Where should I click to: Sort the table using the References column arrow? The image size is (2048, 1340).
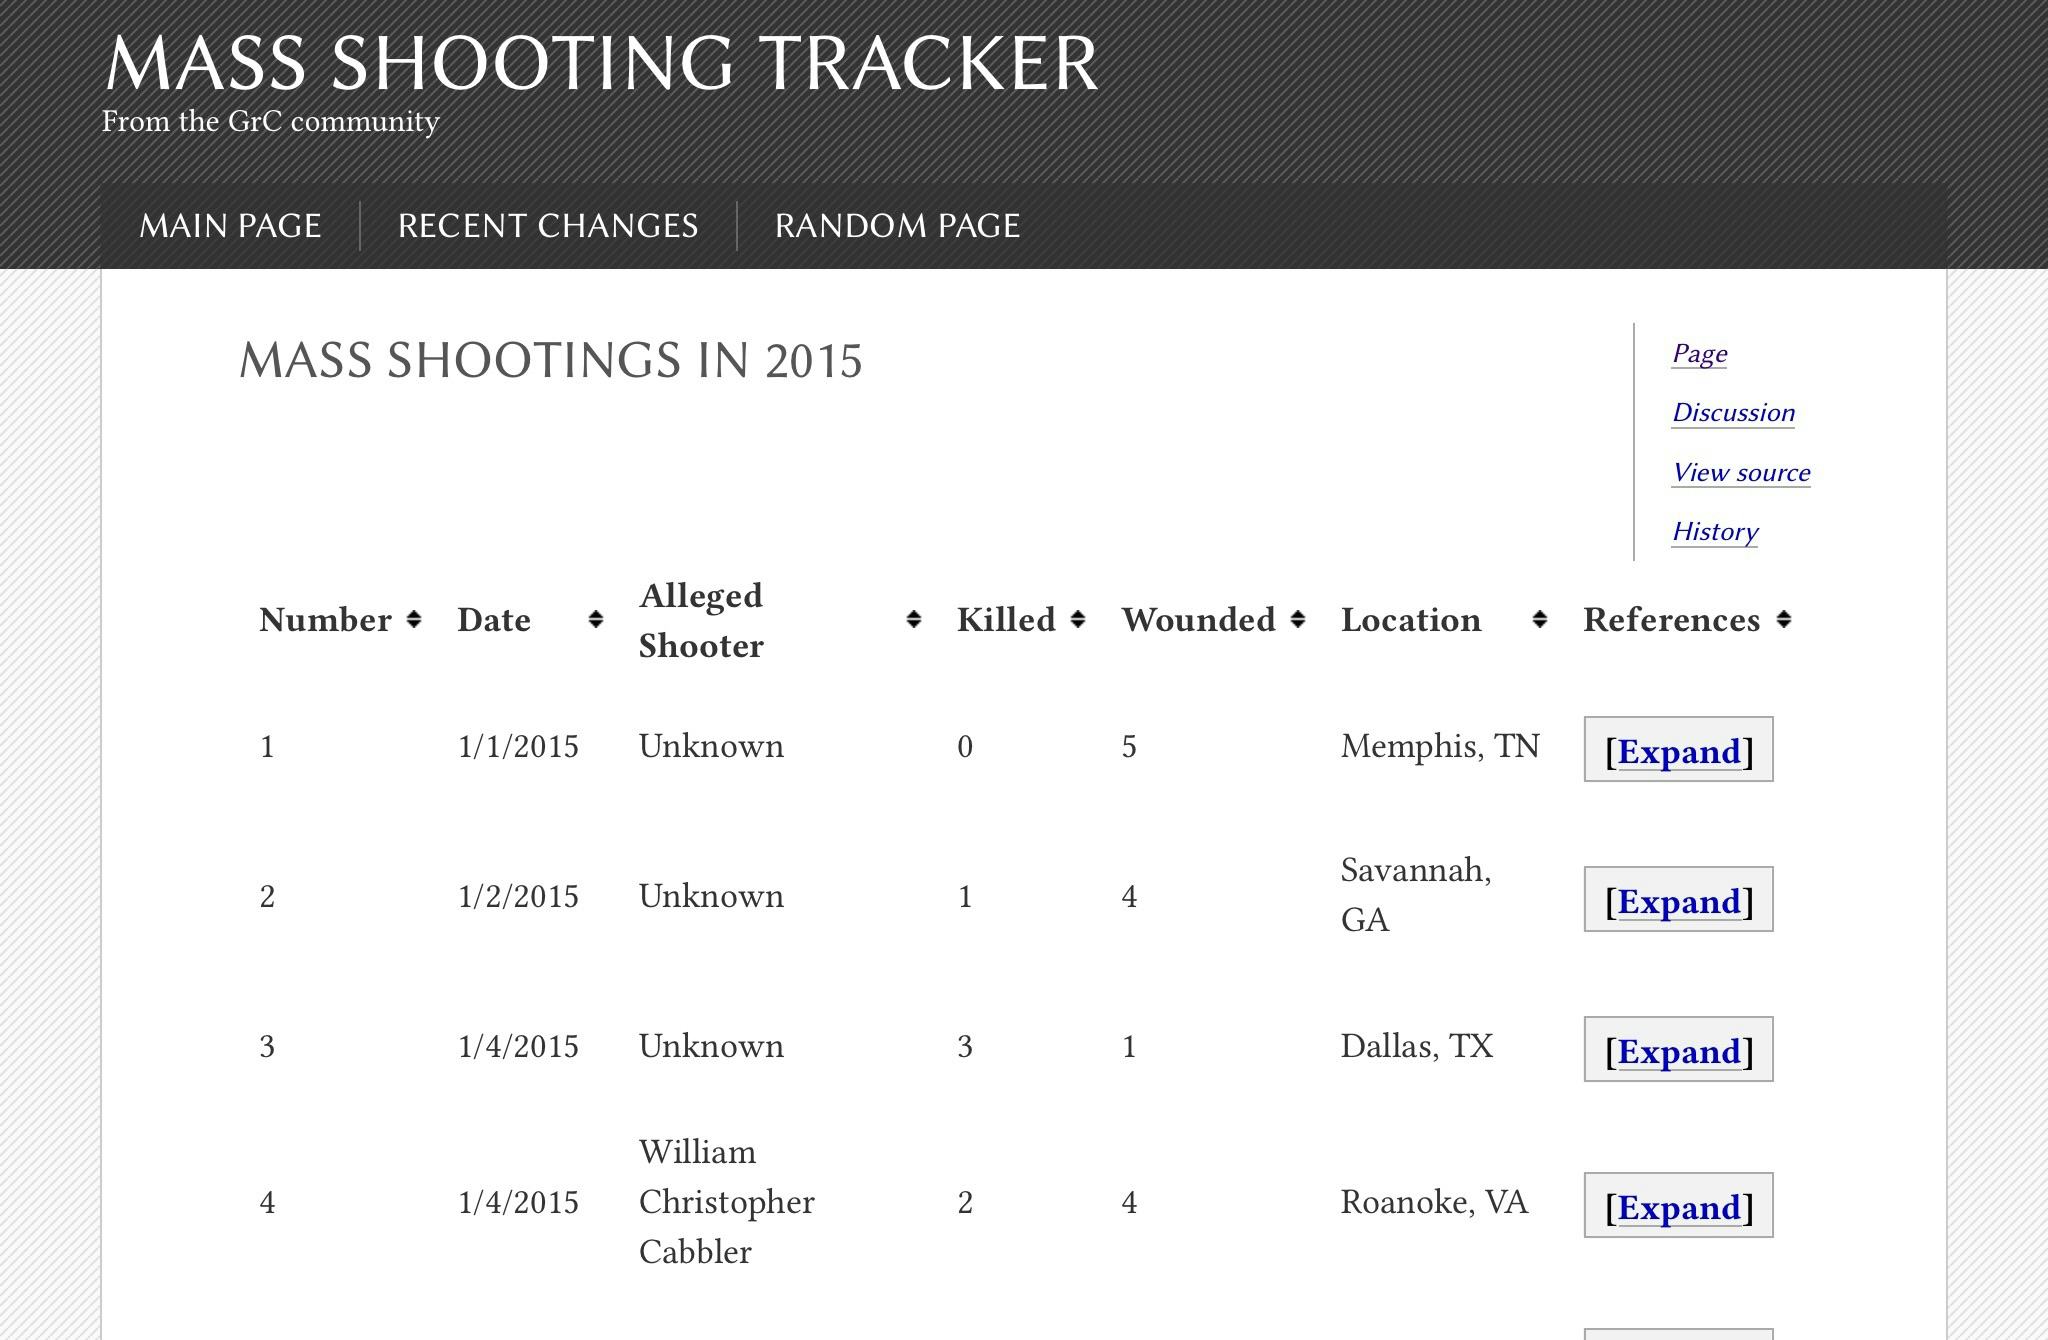[1786, 620]
